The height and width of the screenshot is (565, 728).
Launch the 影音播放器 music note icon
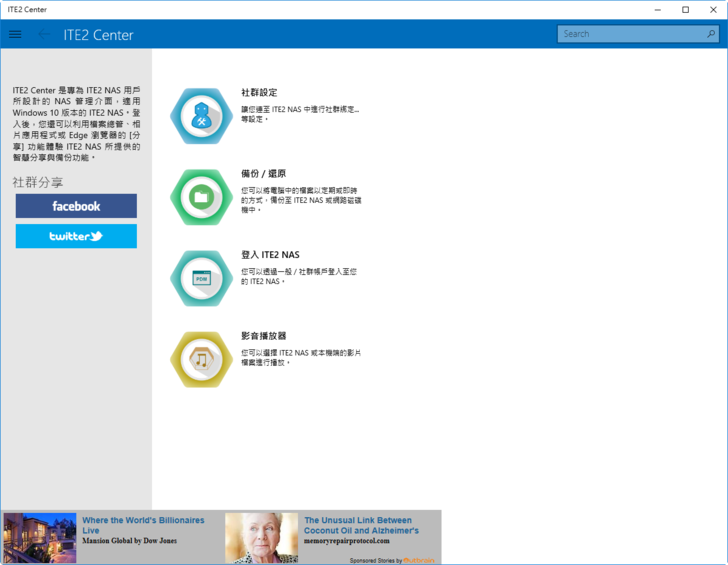point(201,359)
